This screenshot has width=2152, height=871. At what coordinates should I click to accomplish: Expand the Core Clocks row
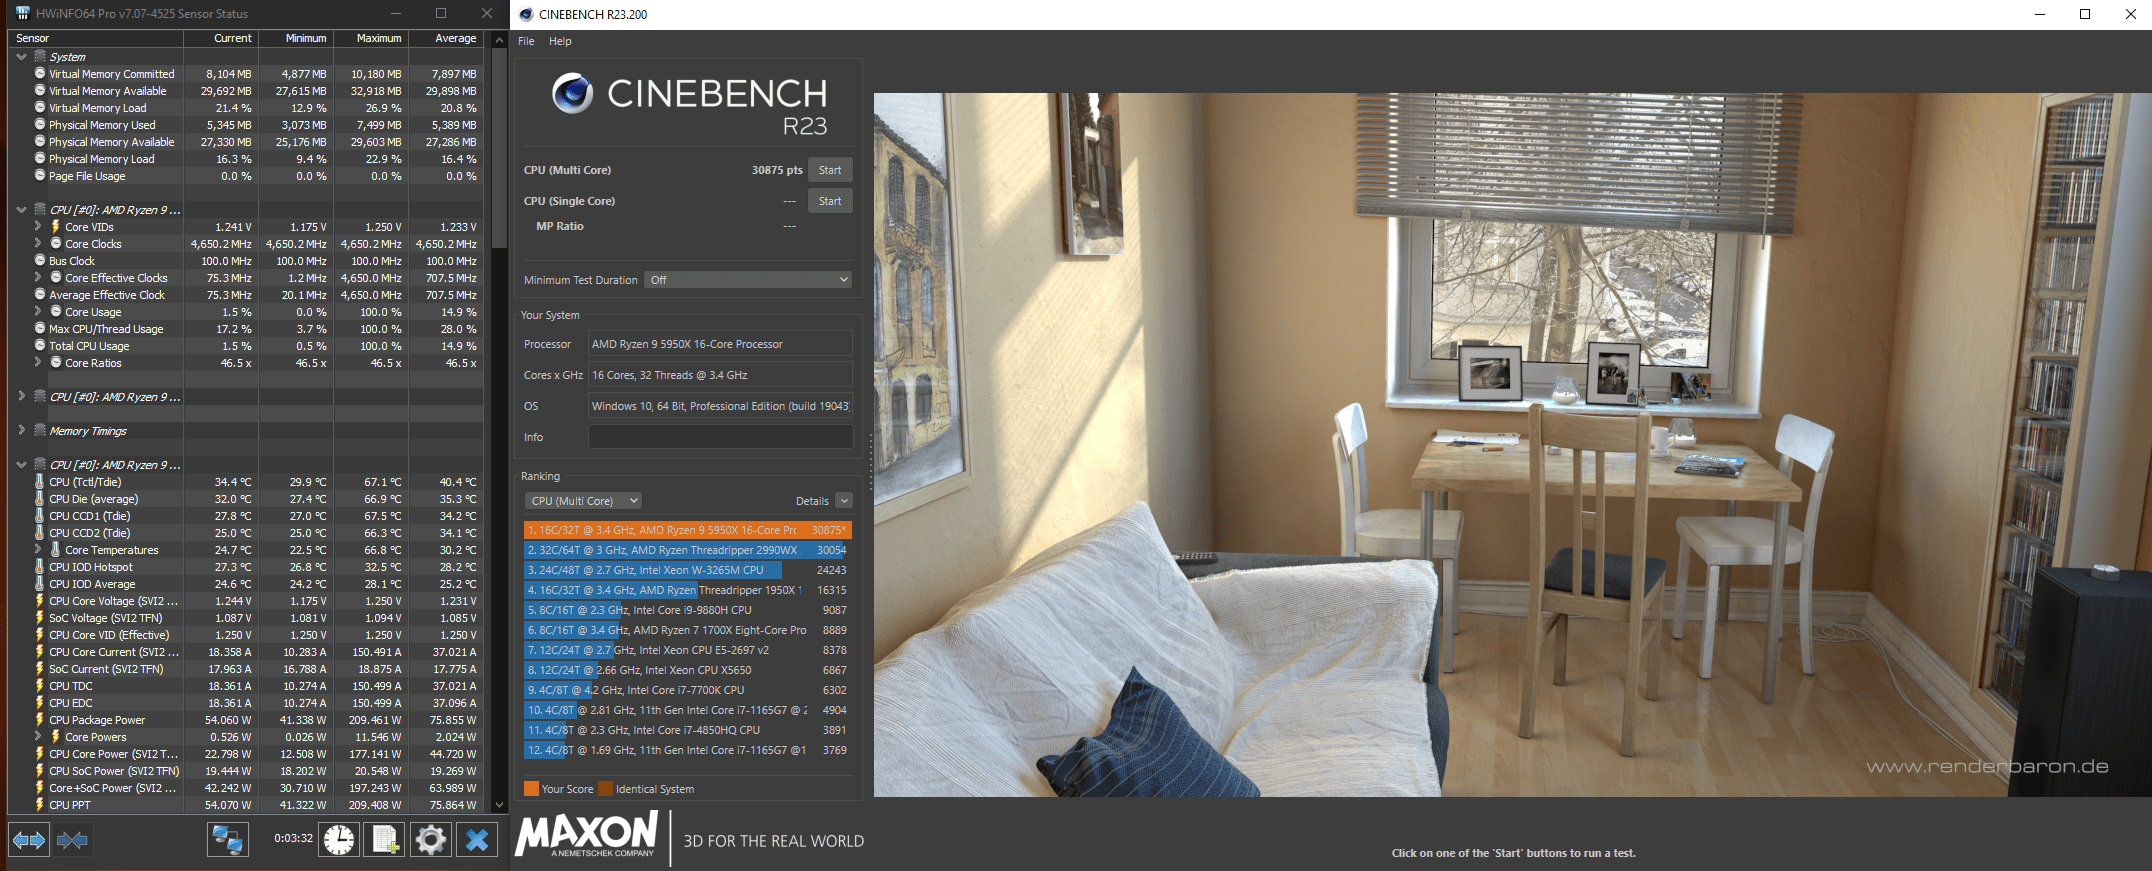point(38,244)
